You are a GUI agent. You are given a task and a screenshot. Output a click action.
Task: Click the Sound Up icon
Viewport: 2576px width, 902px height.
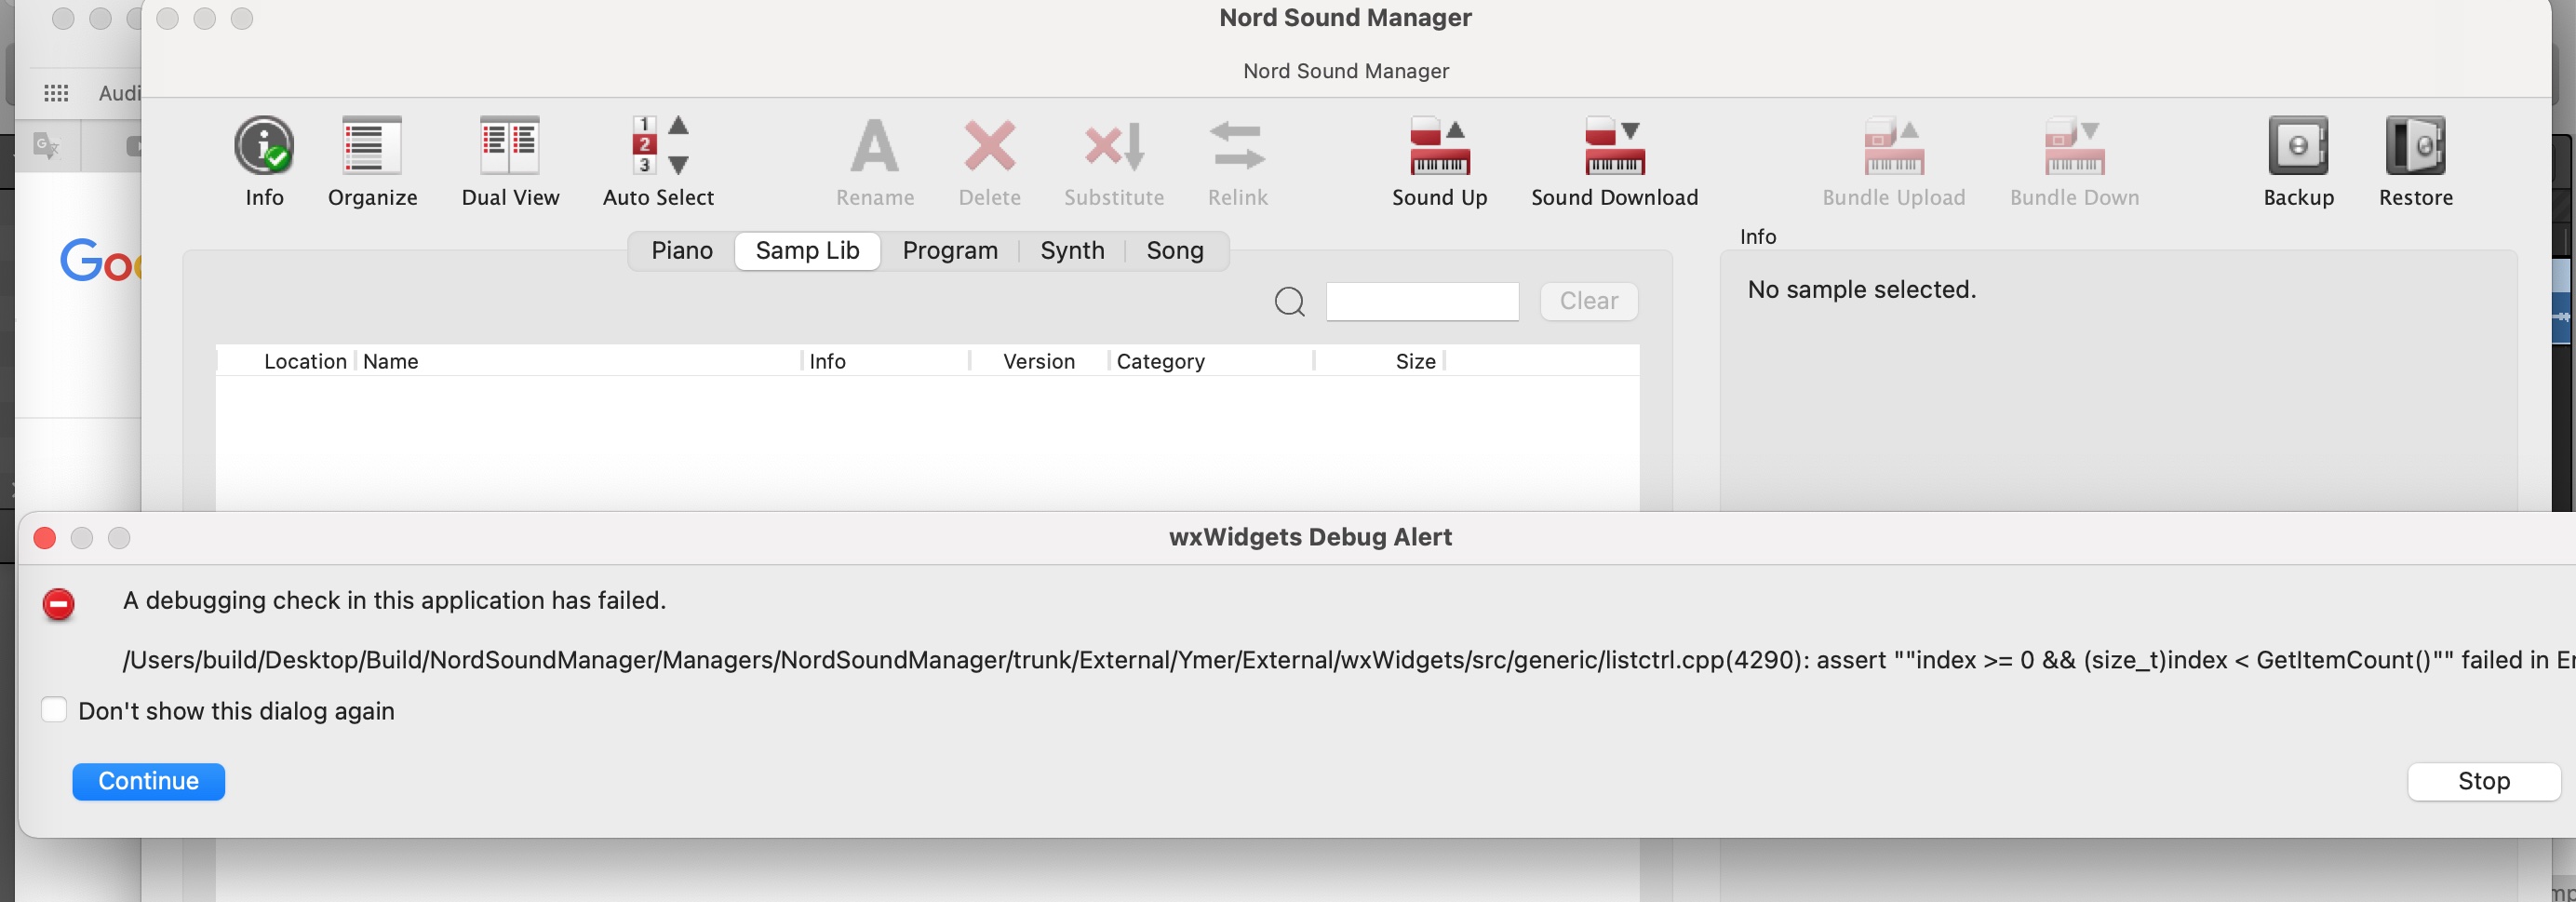click(x=1439, y=146)
